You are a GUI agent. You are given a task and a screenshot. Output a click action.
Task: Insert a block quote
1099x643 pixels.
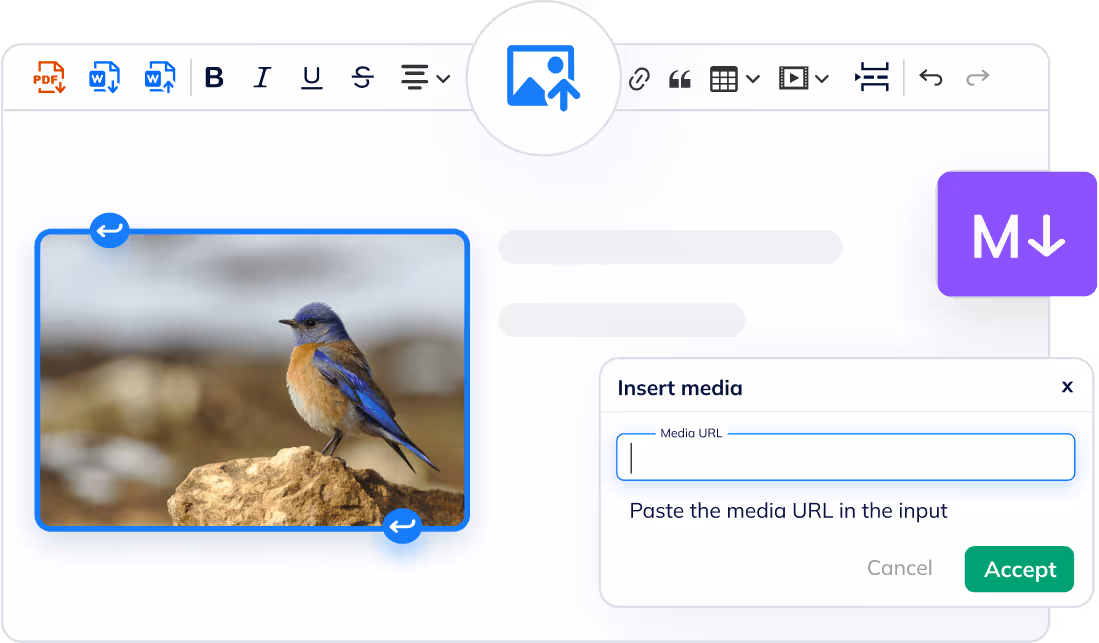(680, 79)
